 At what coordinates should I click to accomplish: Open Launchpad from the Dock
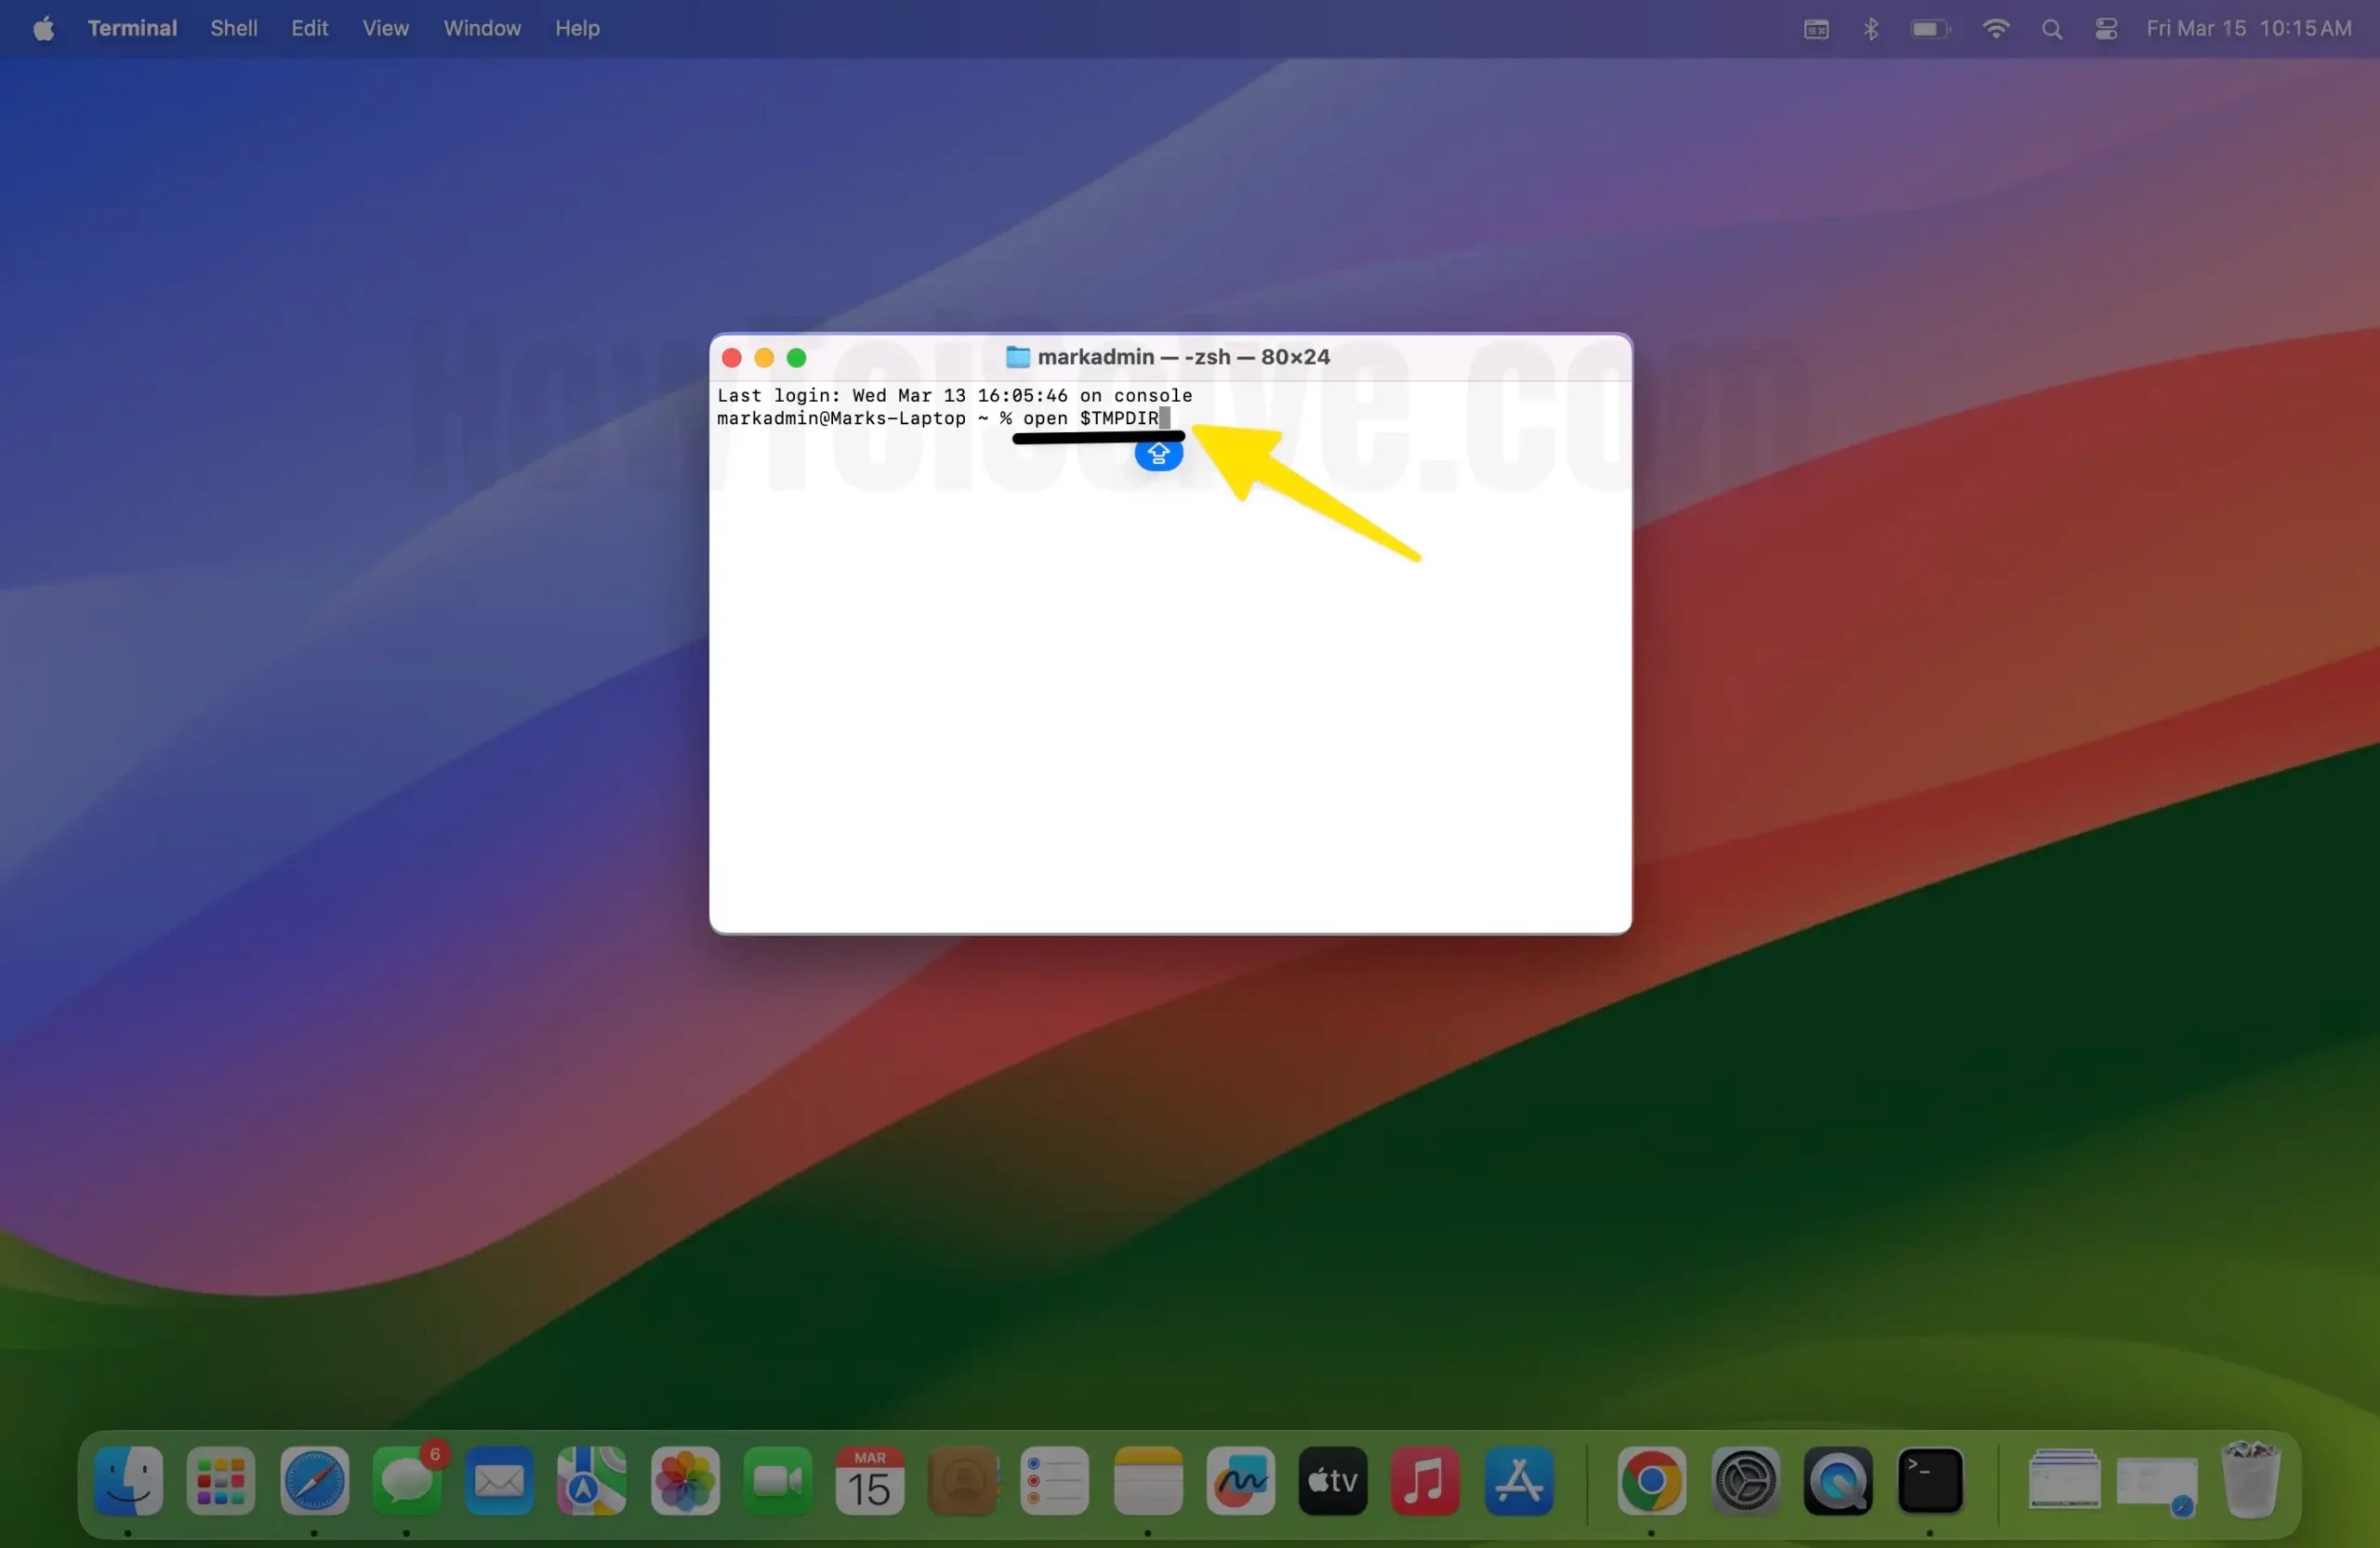219,1482
